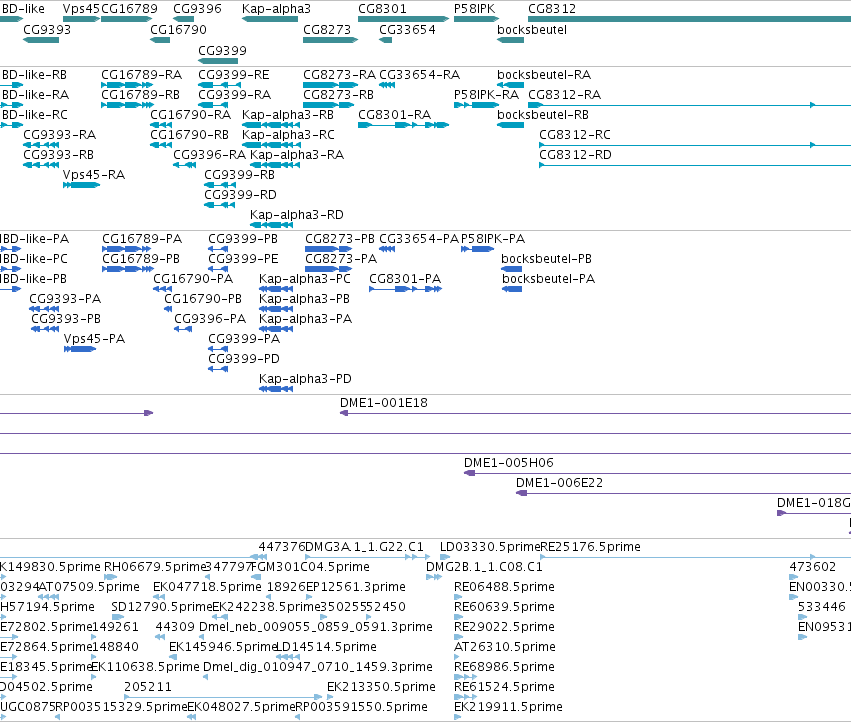Click the CG33654 gene label

coord(407,29)
